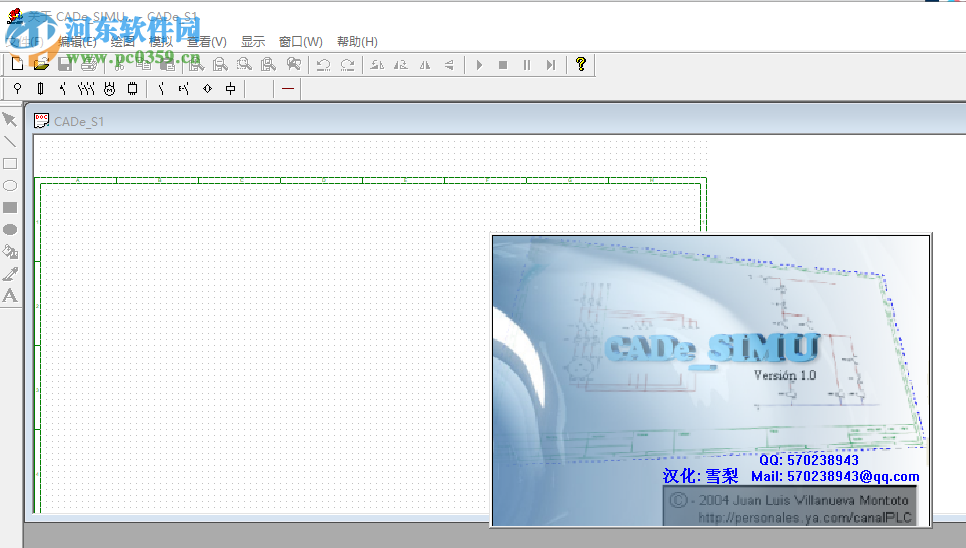
Task: Click the New document icon
Action: [x=17, y=64]
